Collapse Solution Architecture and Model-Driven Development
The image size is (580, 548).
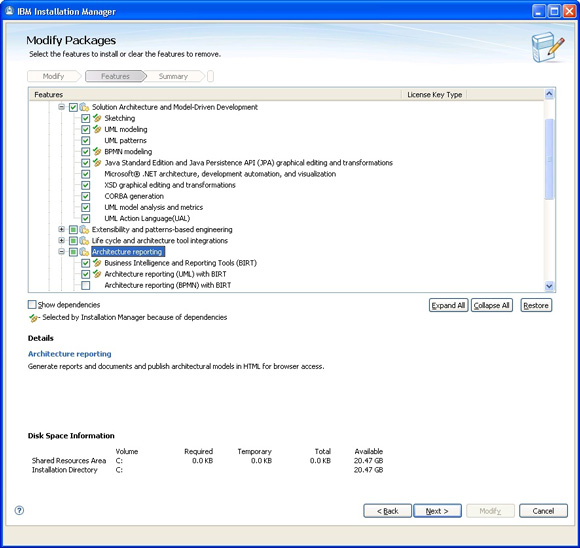61,107
